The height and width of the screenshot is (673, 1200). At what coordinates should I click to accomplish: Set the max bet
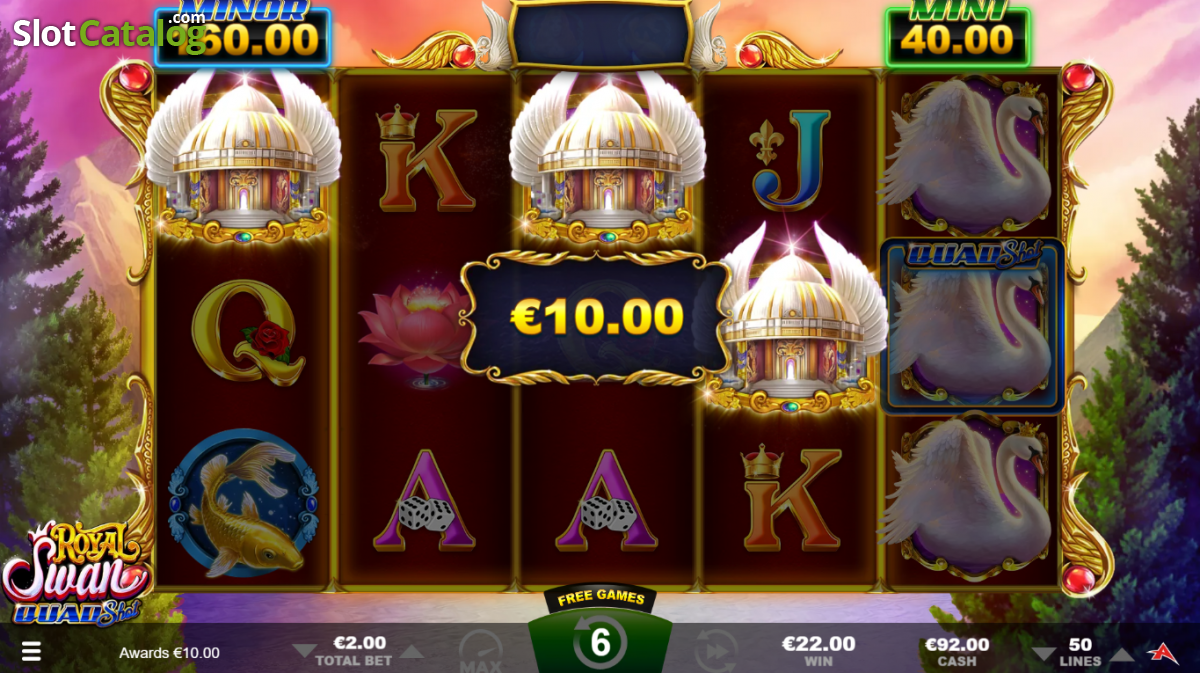[481, 653]
